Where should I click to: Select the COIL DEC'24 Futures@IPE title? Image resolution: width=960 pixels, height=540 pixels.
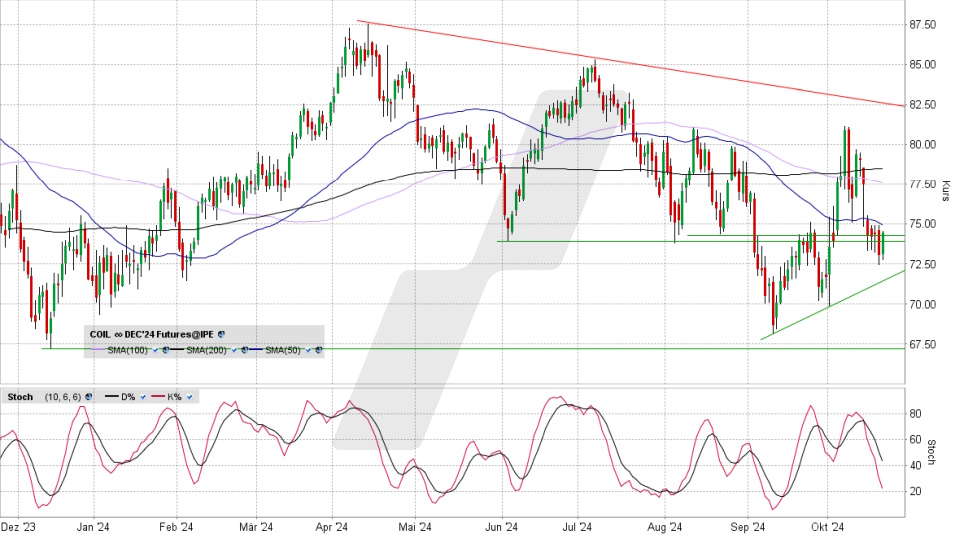[x=151, y=334]
